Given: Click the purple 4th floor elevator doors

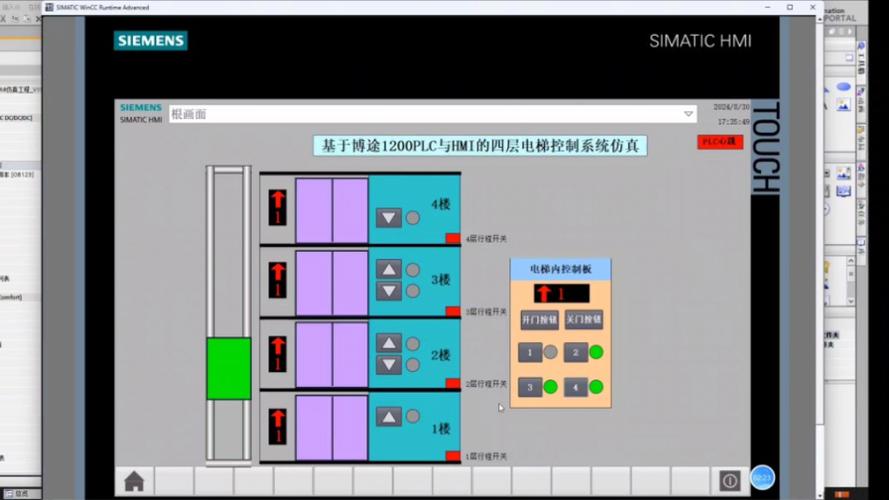Looking at the screenshot, I should [x=332, y=210].
